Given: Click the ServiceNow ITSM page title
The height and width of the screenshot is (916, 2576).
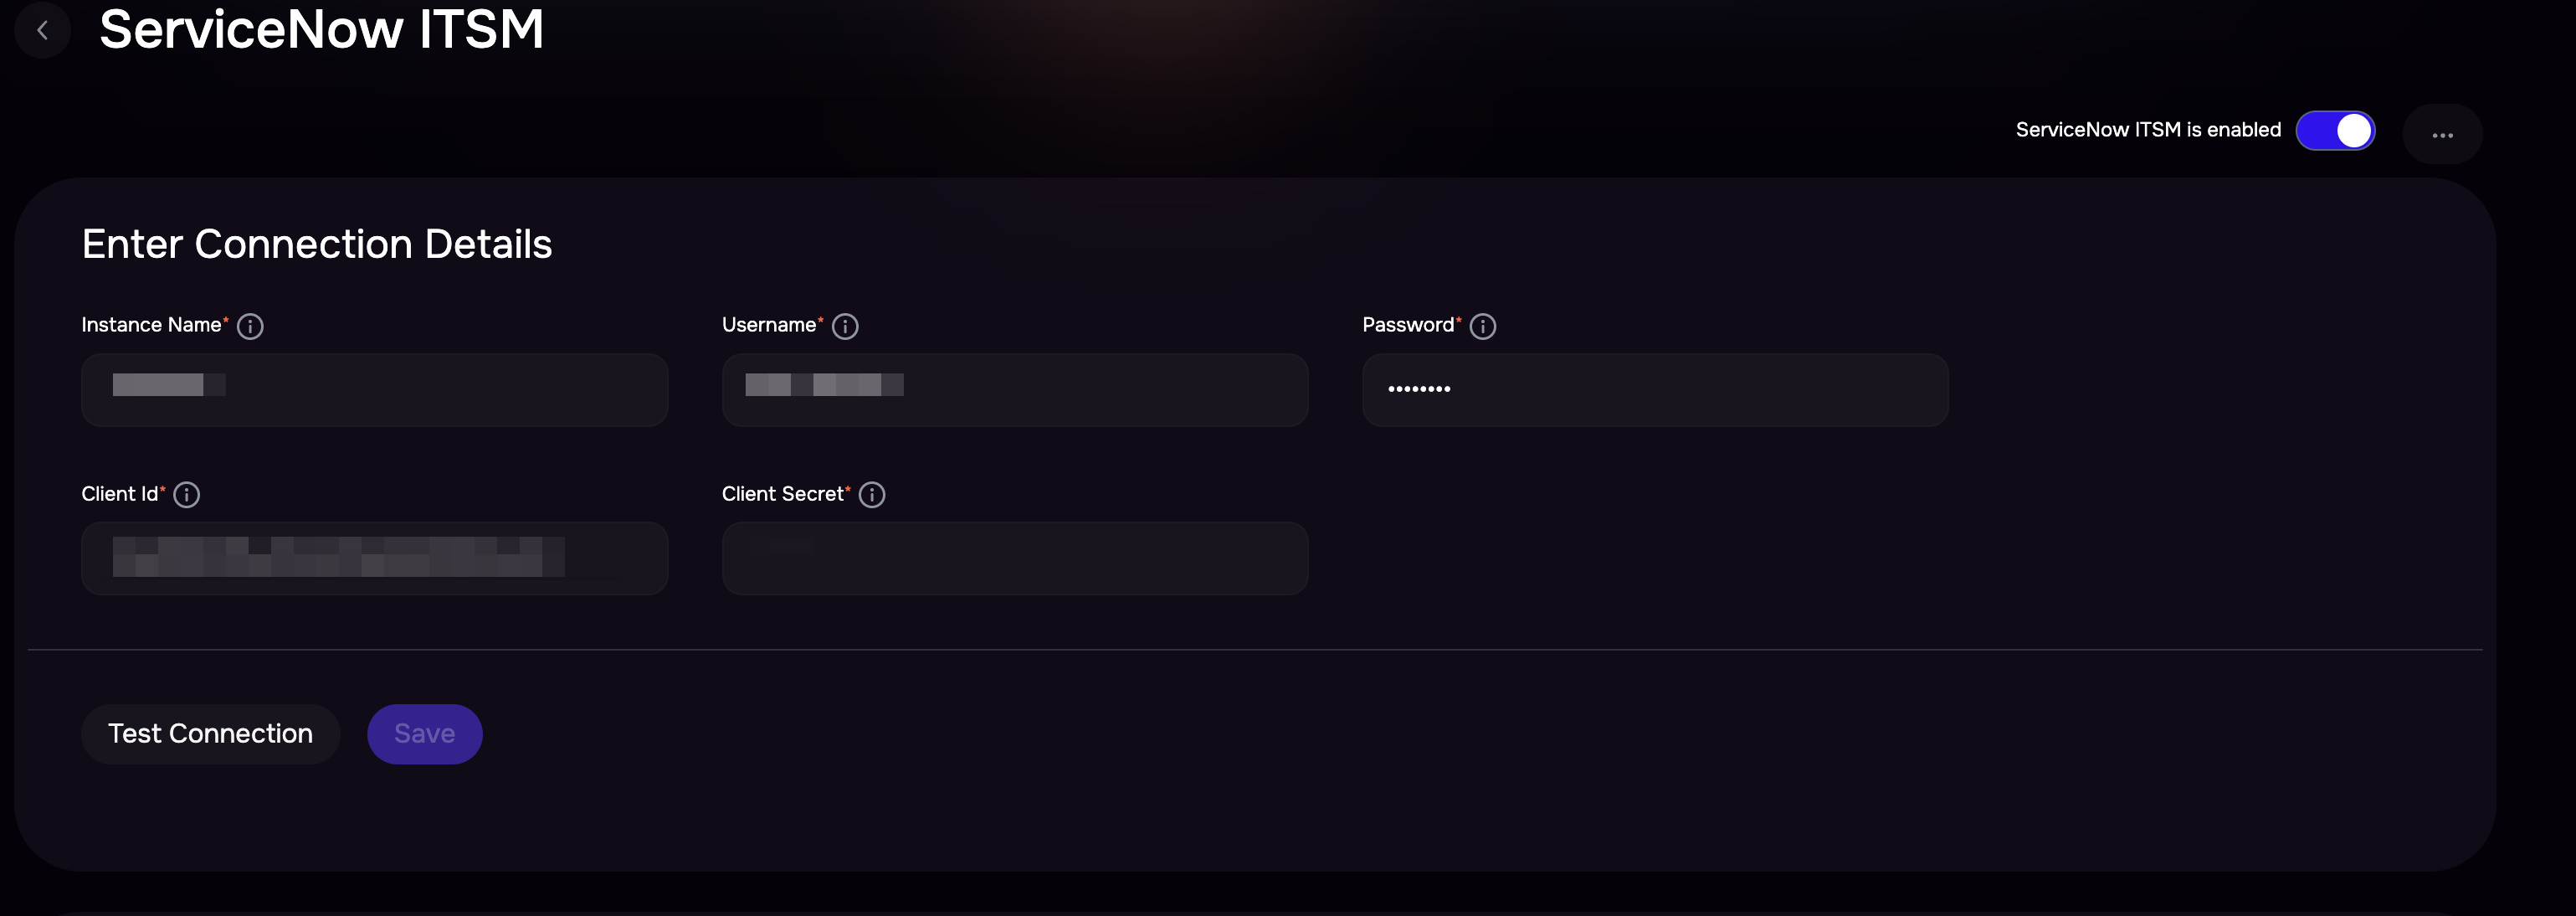Looking at the screenshot, I should tap(321, 29).
